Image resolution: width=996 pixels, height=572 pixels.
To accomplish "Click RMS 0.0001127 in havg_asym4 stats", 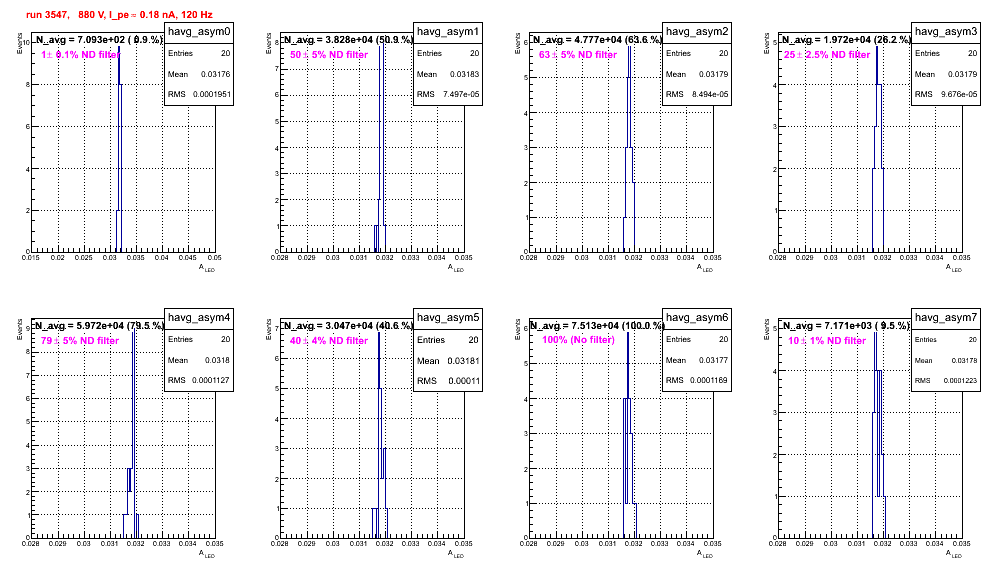I will [199, 380].
